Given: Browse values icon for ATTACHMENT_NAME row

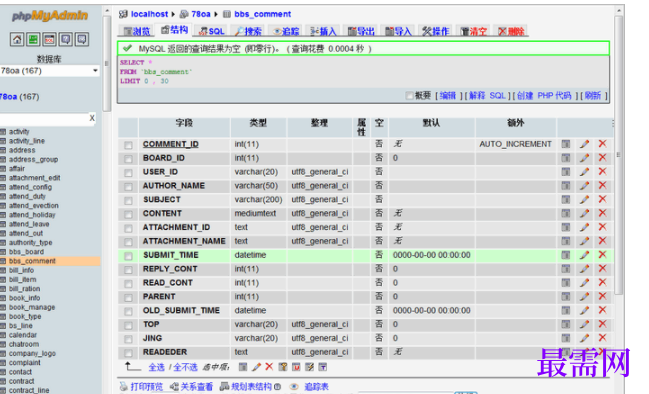Looking at the screenshot, I should (x=565, y=241).
